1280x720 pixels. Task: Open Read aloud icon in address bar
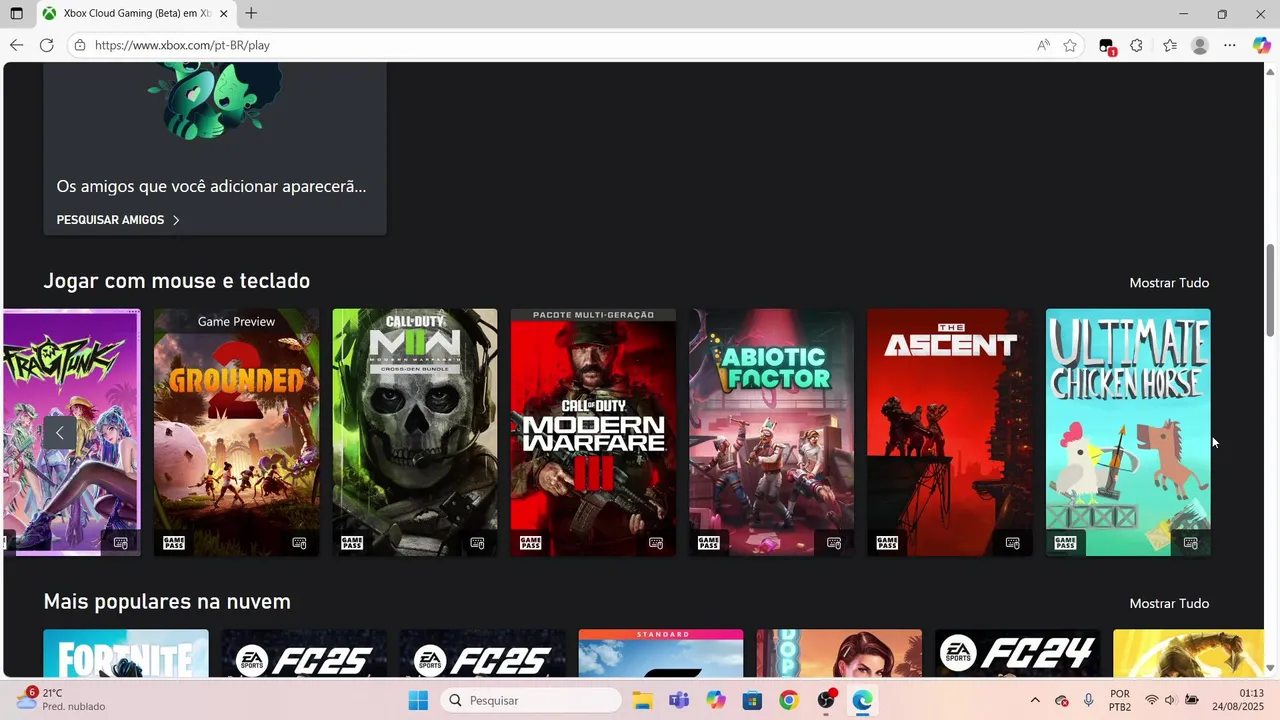point(1043,45)
